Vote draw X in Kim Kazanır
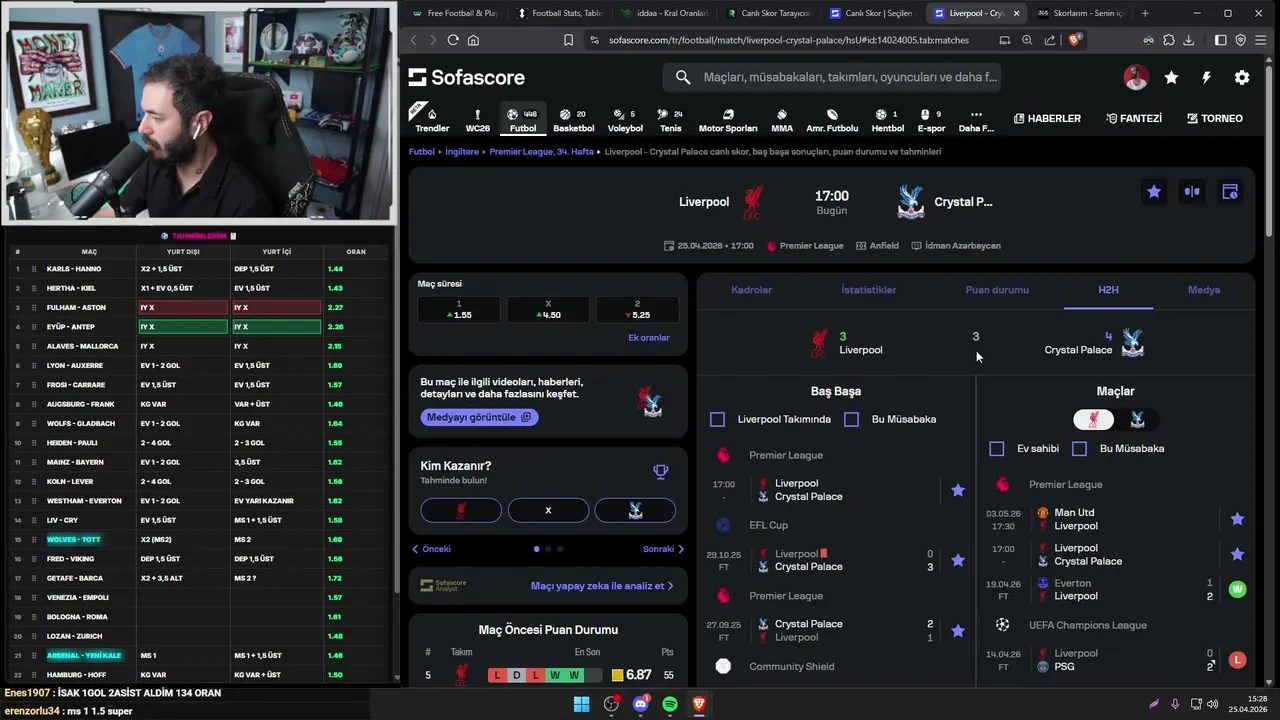This screenshot has height=720, width=1280. pyautogui.click(x=548, y=510)
